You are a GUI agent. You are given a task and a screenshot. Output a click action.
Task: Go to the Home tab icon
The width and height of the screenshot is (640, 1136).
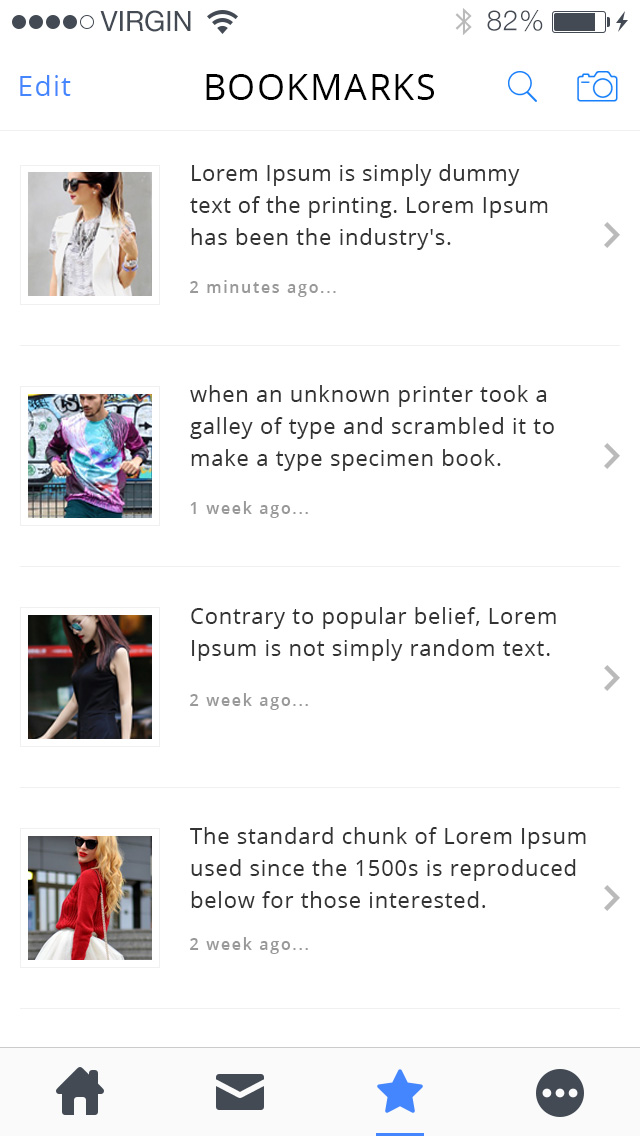80,1092
